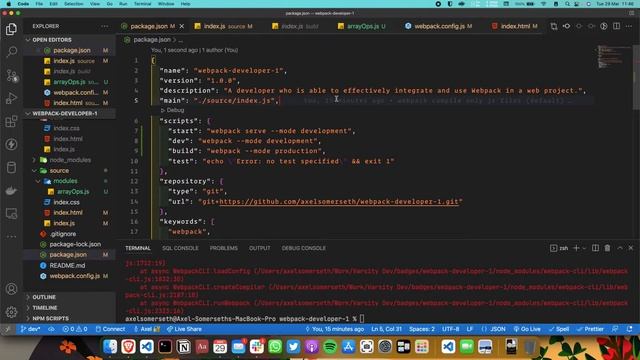This screenshot has height=360, width=640.
Task: Open changes for package.json in editor toolbar
Action: pos(554,26)
